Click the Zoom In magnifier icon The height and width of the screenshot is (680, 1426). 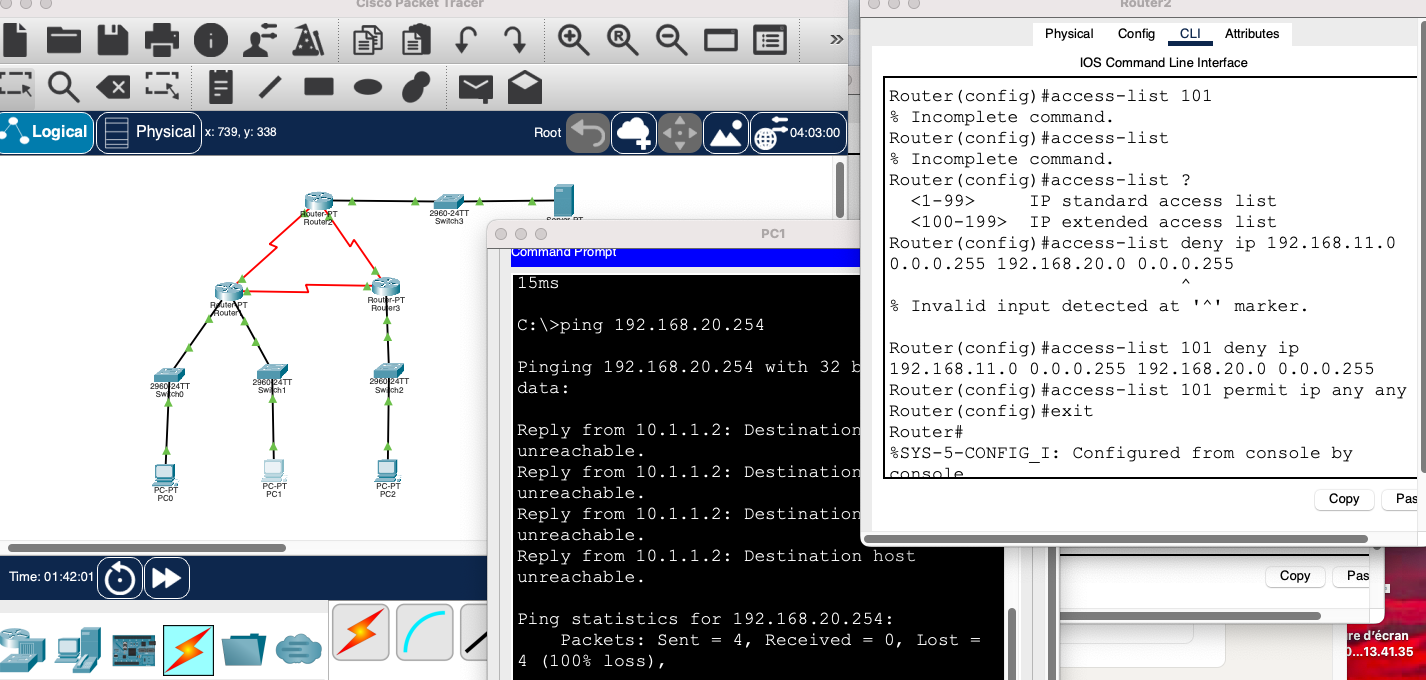(x=573, y=40)
